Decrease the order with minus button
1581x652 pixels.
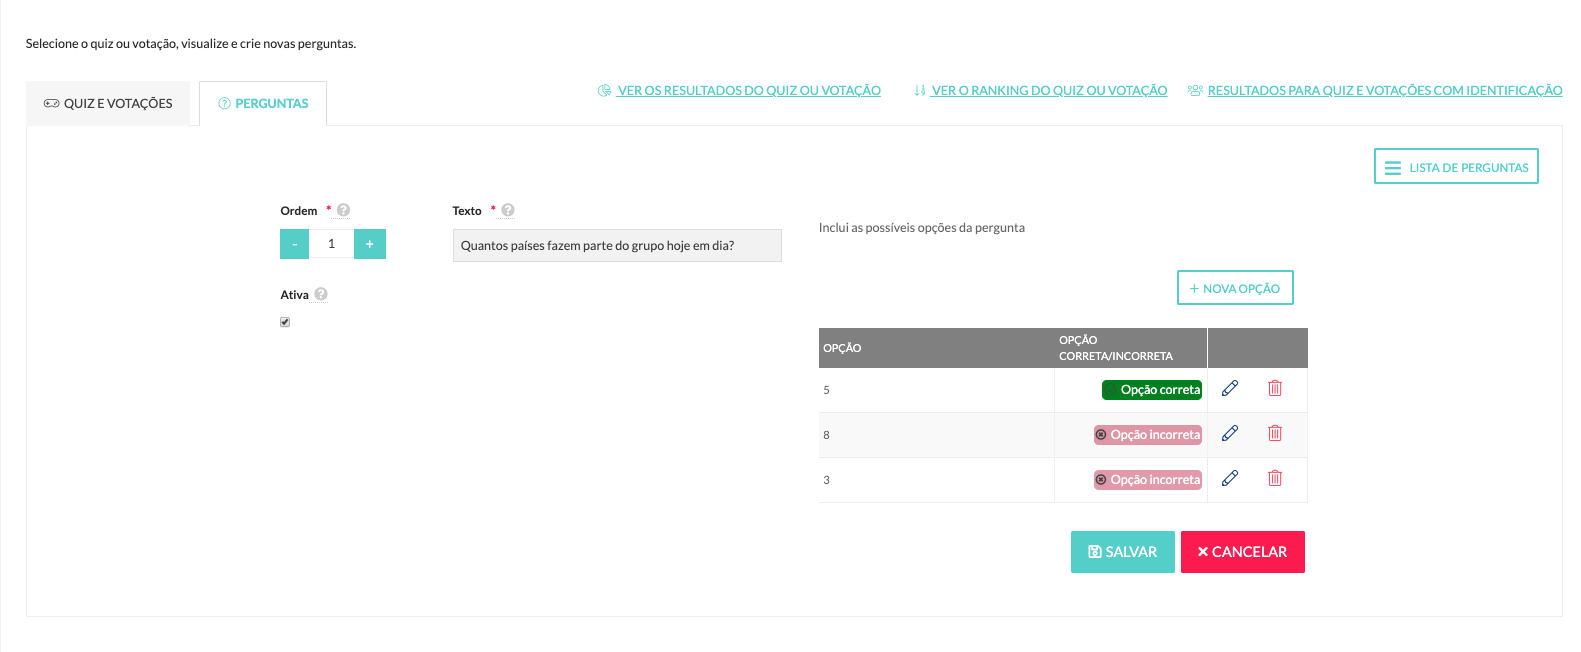pyautogui.click(x=294, y=244)
